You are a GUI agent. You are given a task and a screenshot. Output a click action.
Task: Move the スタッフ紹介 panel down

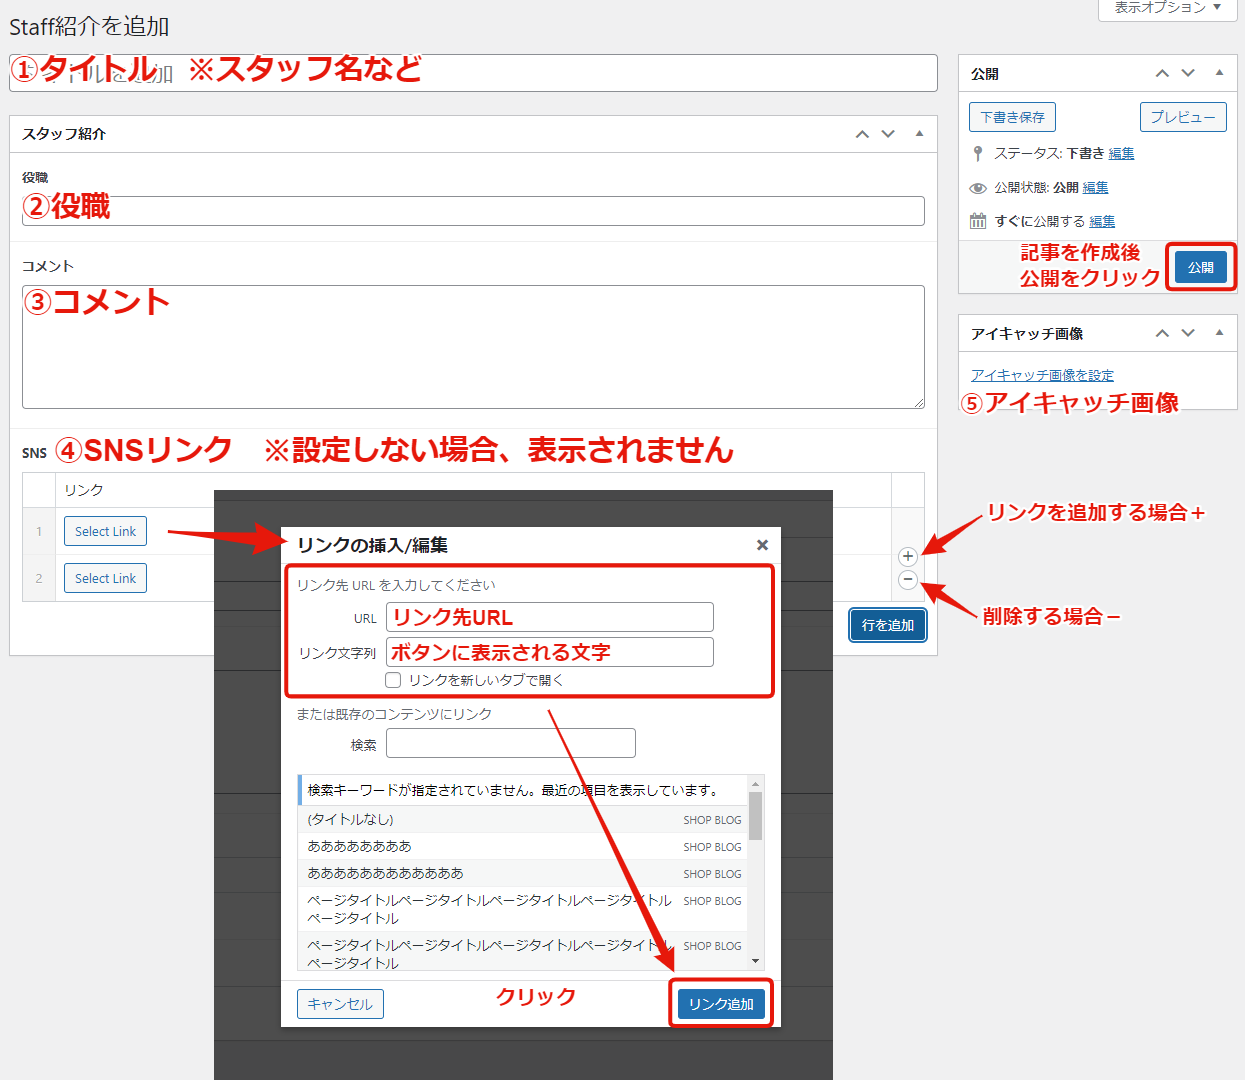888,134
